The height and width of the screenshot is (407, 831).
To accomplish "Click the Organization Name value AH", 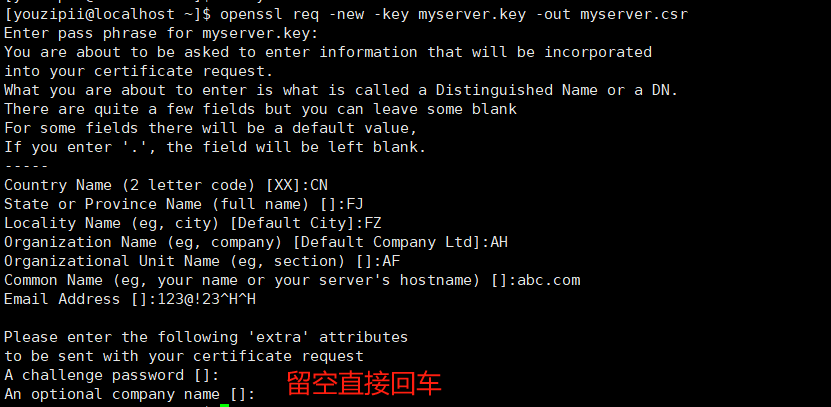I will pyautogui.click(x=499, y=242).
